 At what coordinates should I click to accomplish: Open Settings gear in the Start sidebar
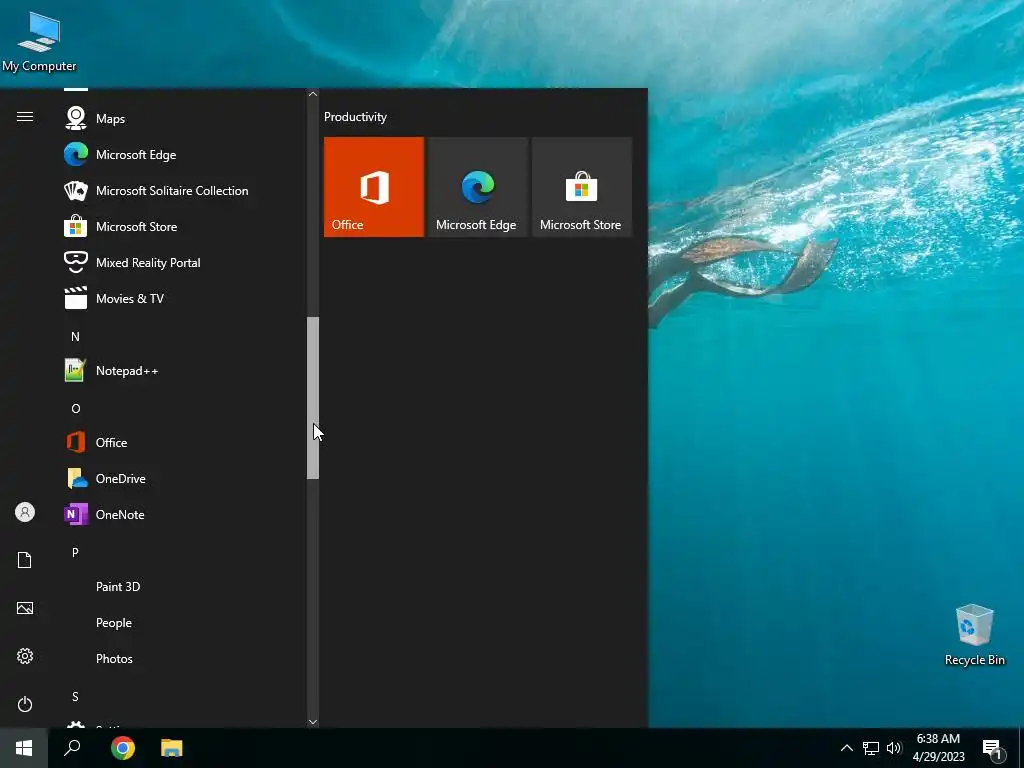click(25, 656)
